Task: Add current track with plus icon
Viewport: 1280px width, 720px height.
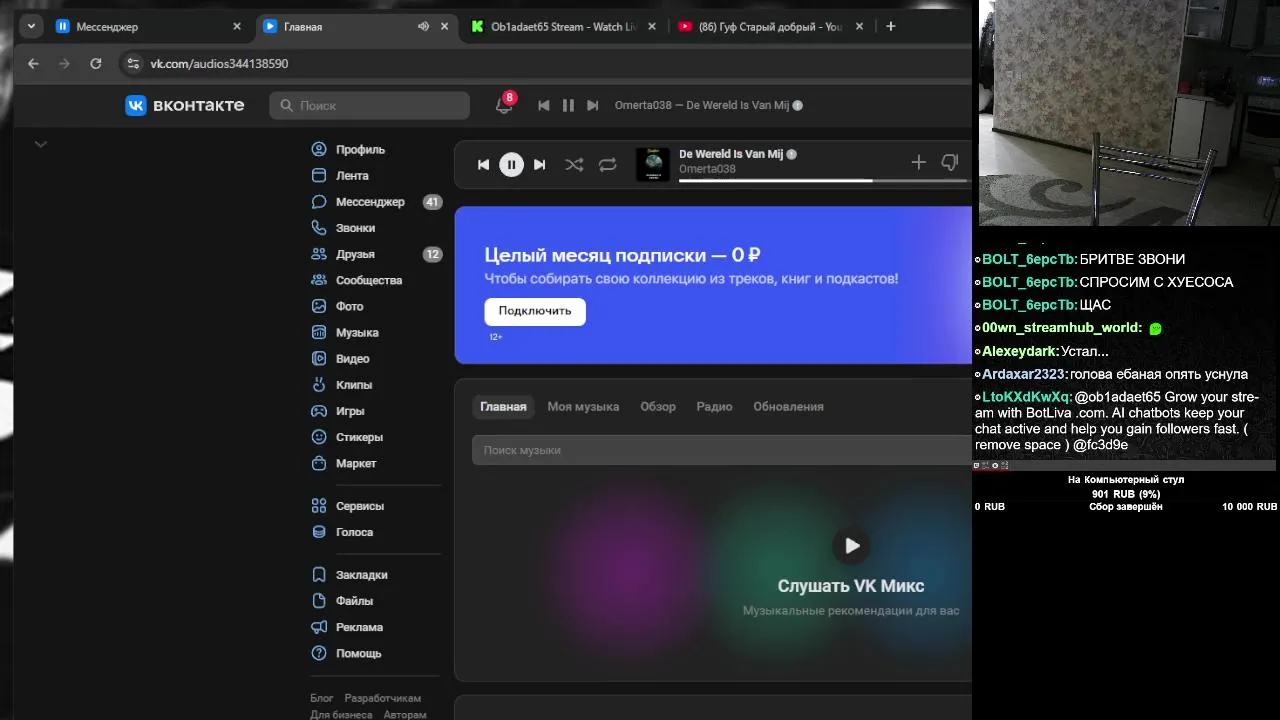Action: (918, 162)
